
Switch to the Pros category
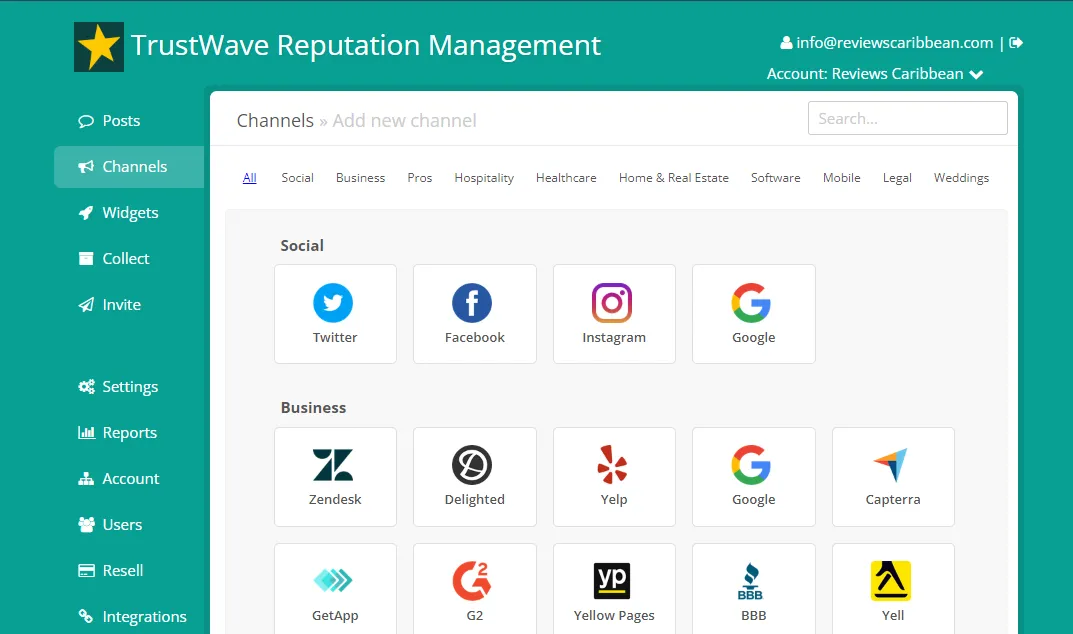pos(419,178)
